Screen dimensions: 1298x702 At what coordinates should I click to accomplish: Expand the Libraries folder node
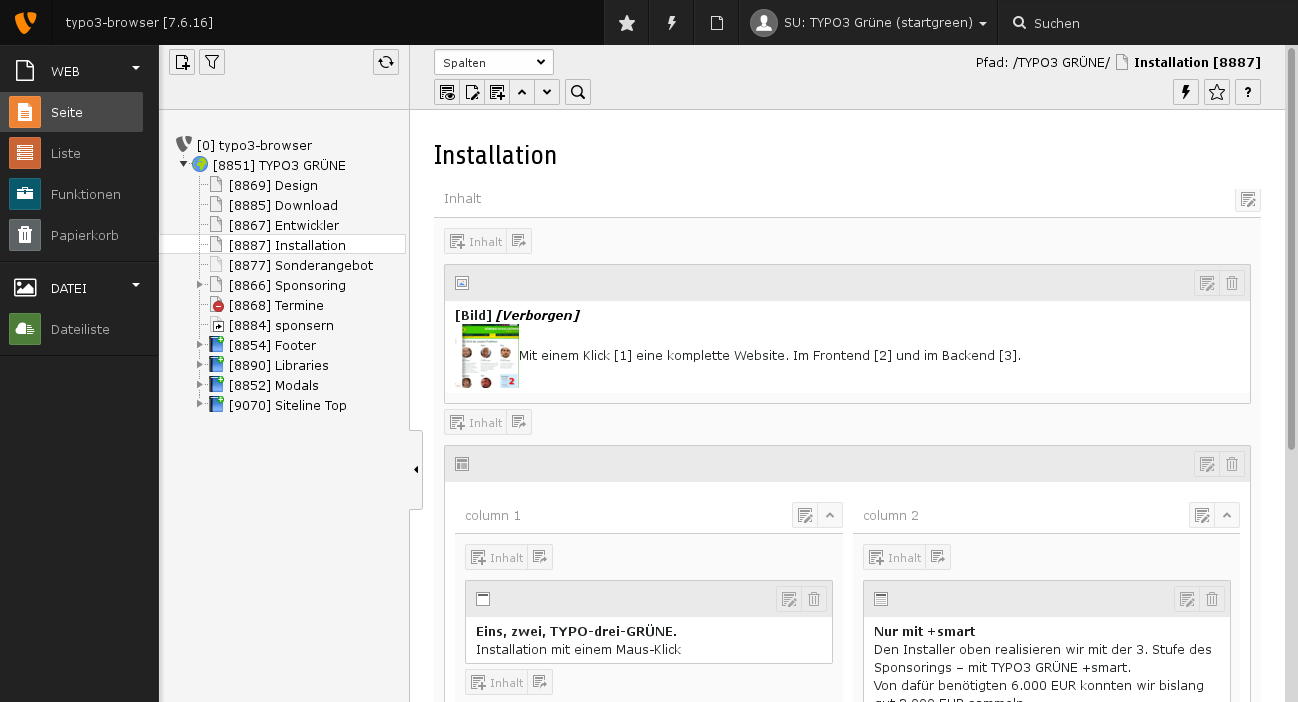tap(200, 365)
